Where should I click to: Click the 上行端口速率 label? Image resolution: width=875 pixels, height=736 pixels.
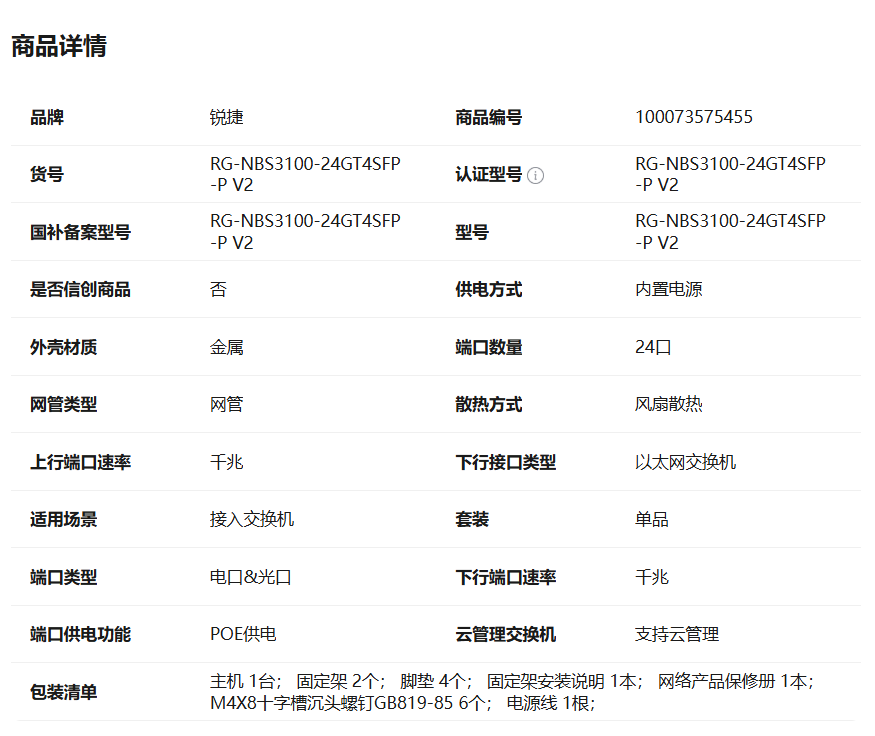click(x=80, y=463)
